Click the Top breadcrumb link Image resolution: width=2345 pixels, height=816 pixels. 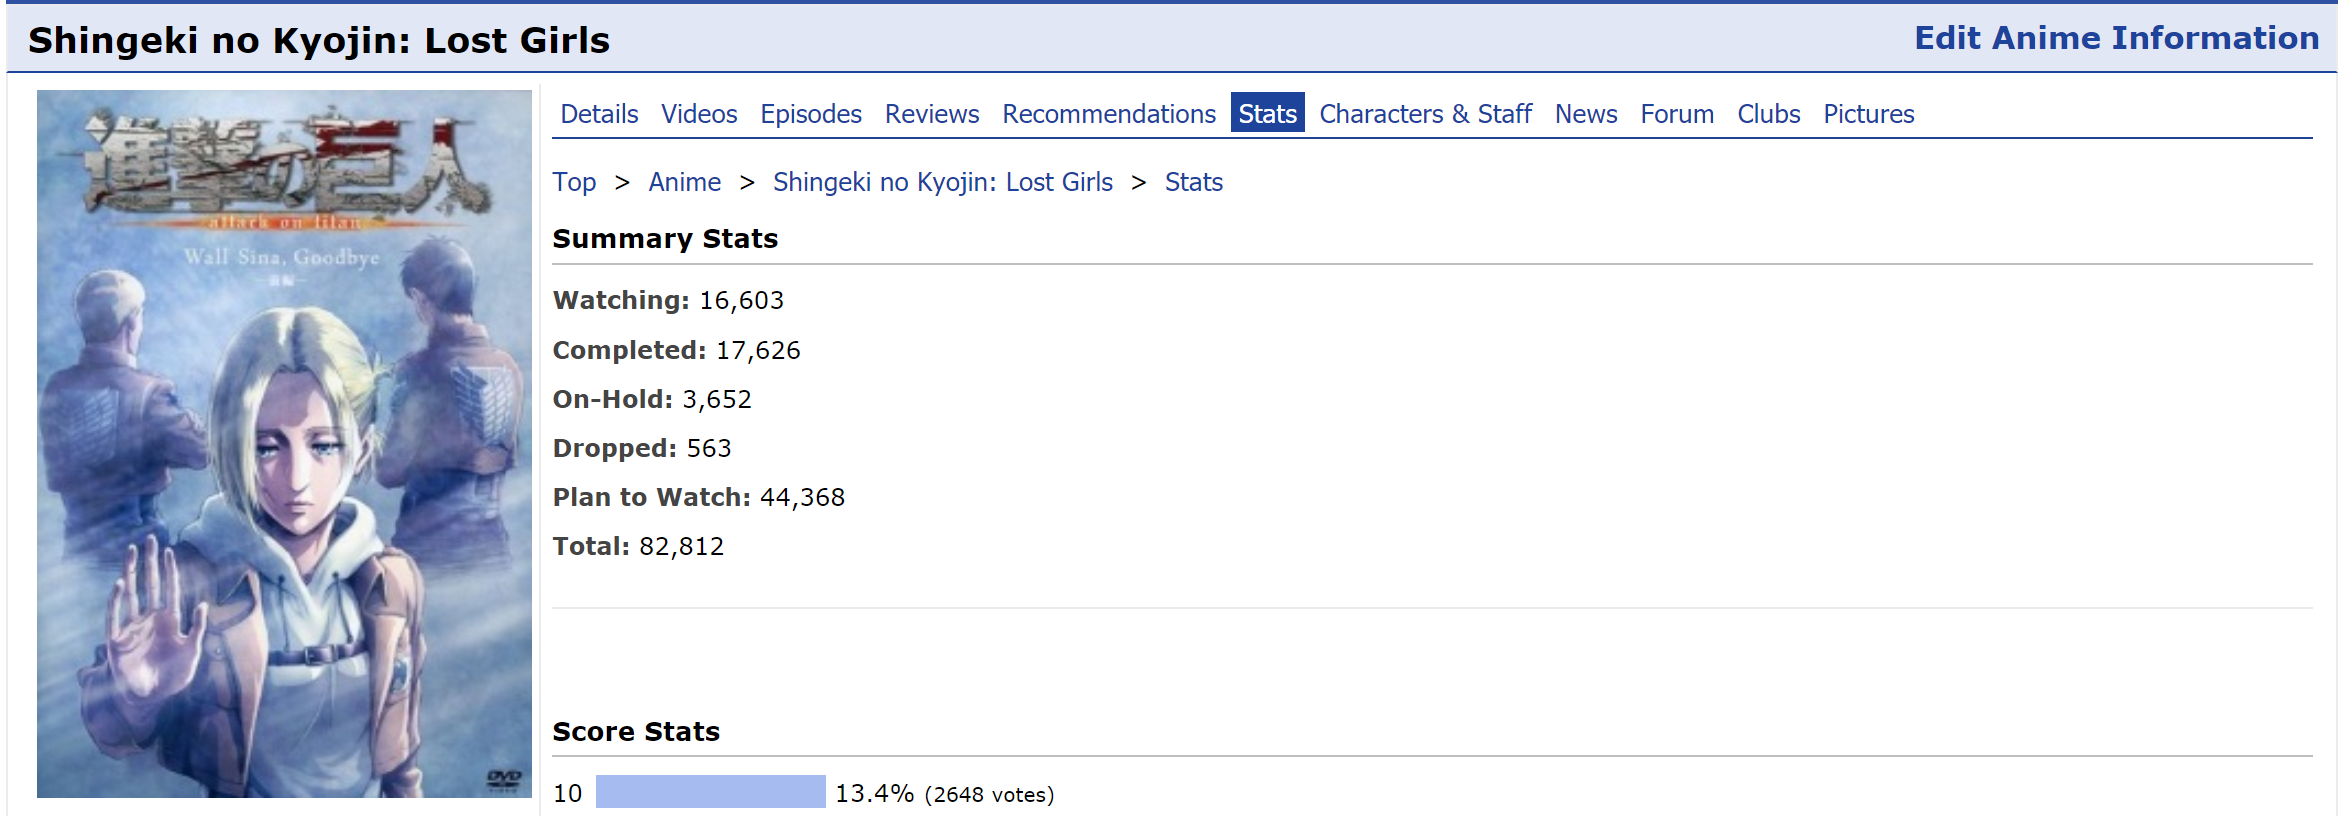point(573,182)
